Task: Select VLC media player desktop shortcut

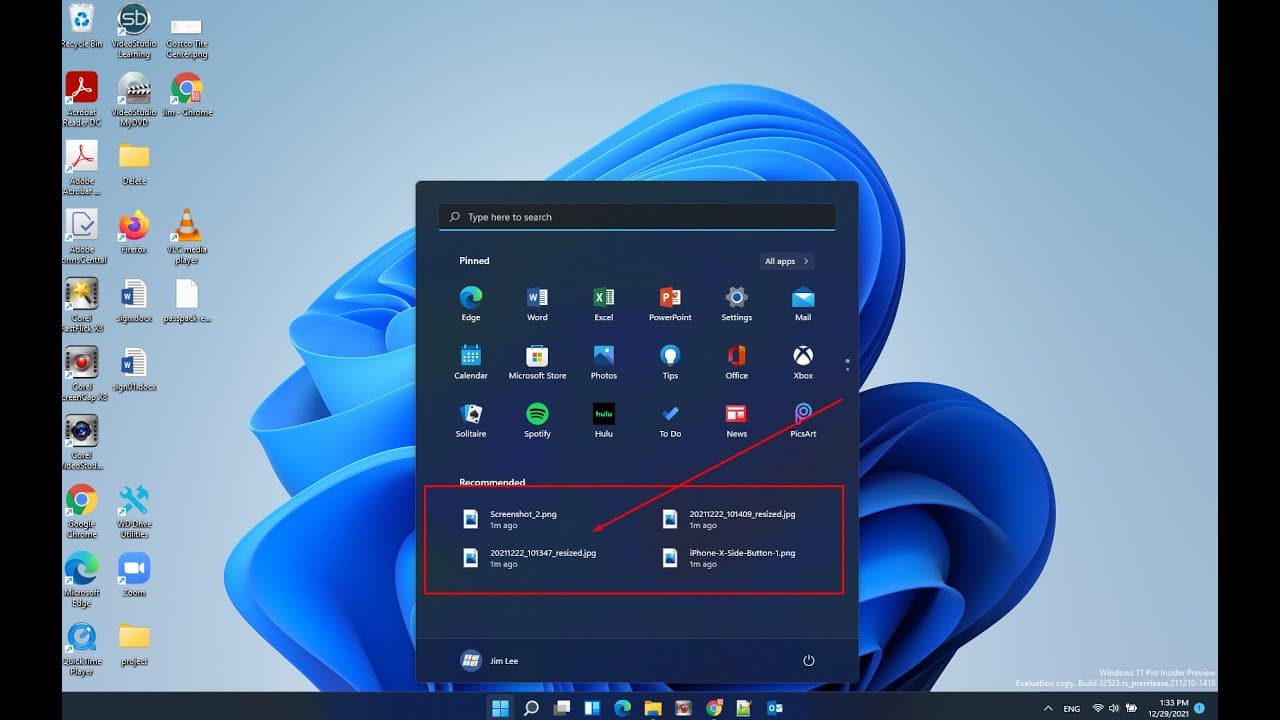Action: click(x=186, y=237)
